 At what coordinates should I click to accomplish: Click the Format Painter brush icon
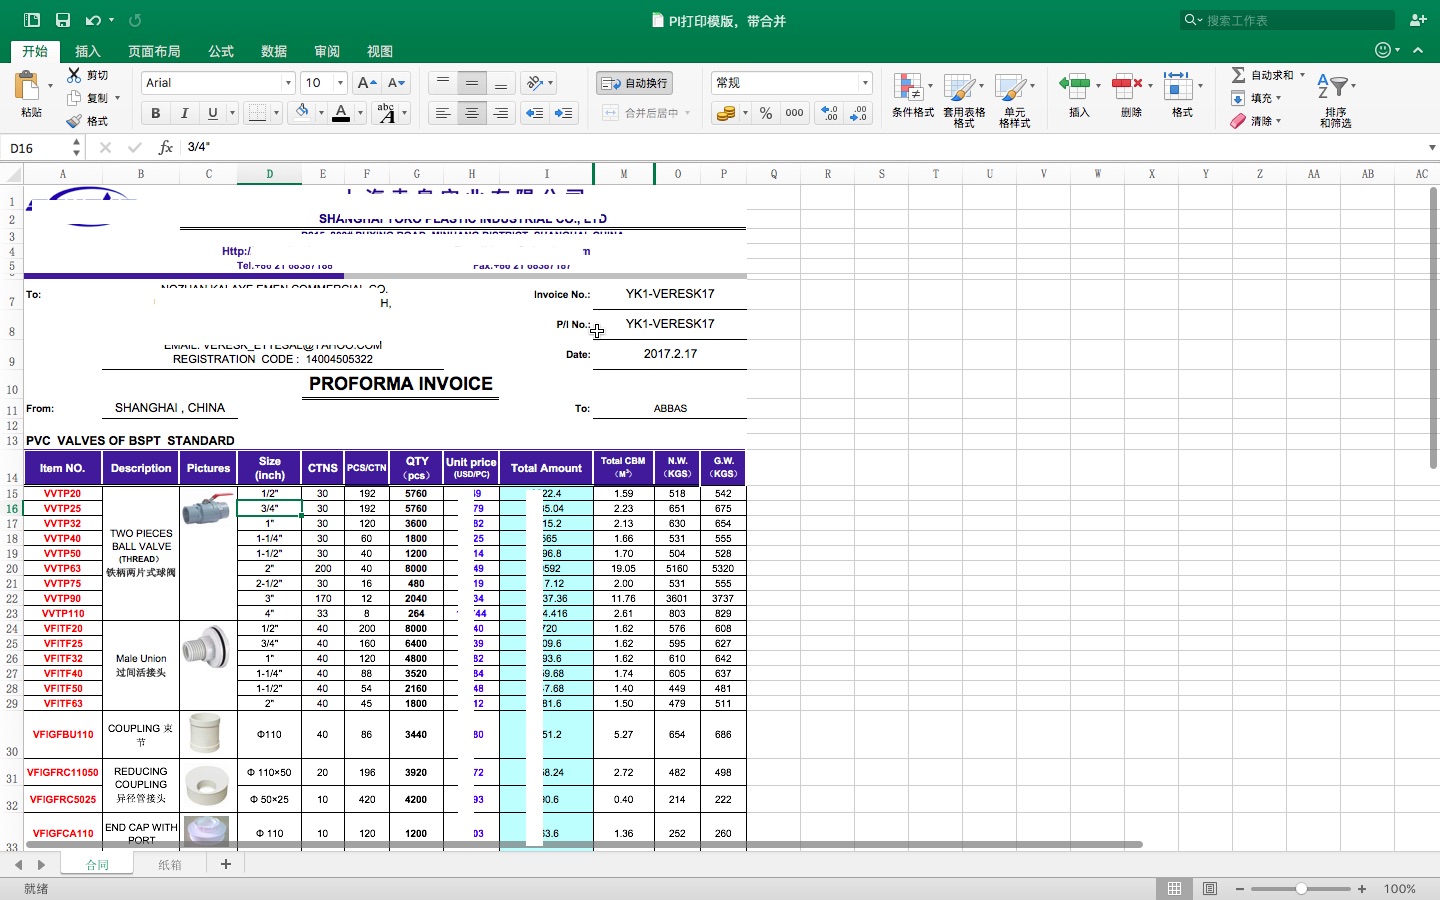pos(74,121)
